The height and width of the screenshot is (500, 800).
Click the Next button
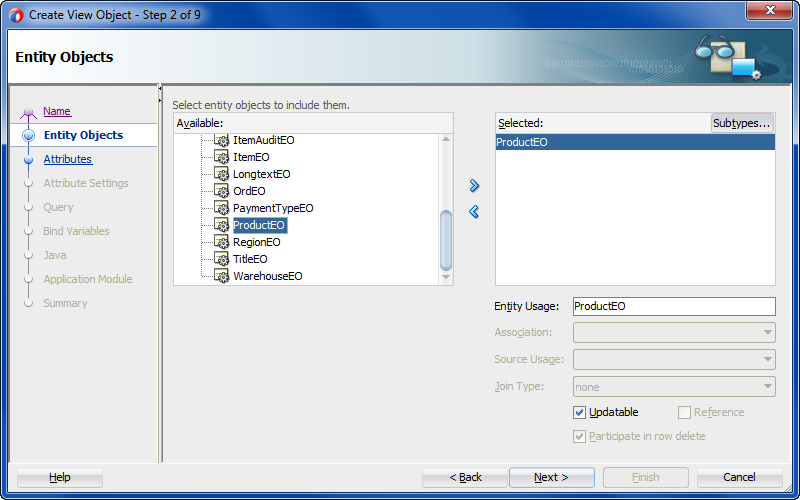tap(552, 478)
